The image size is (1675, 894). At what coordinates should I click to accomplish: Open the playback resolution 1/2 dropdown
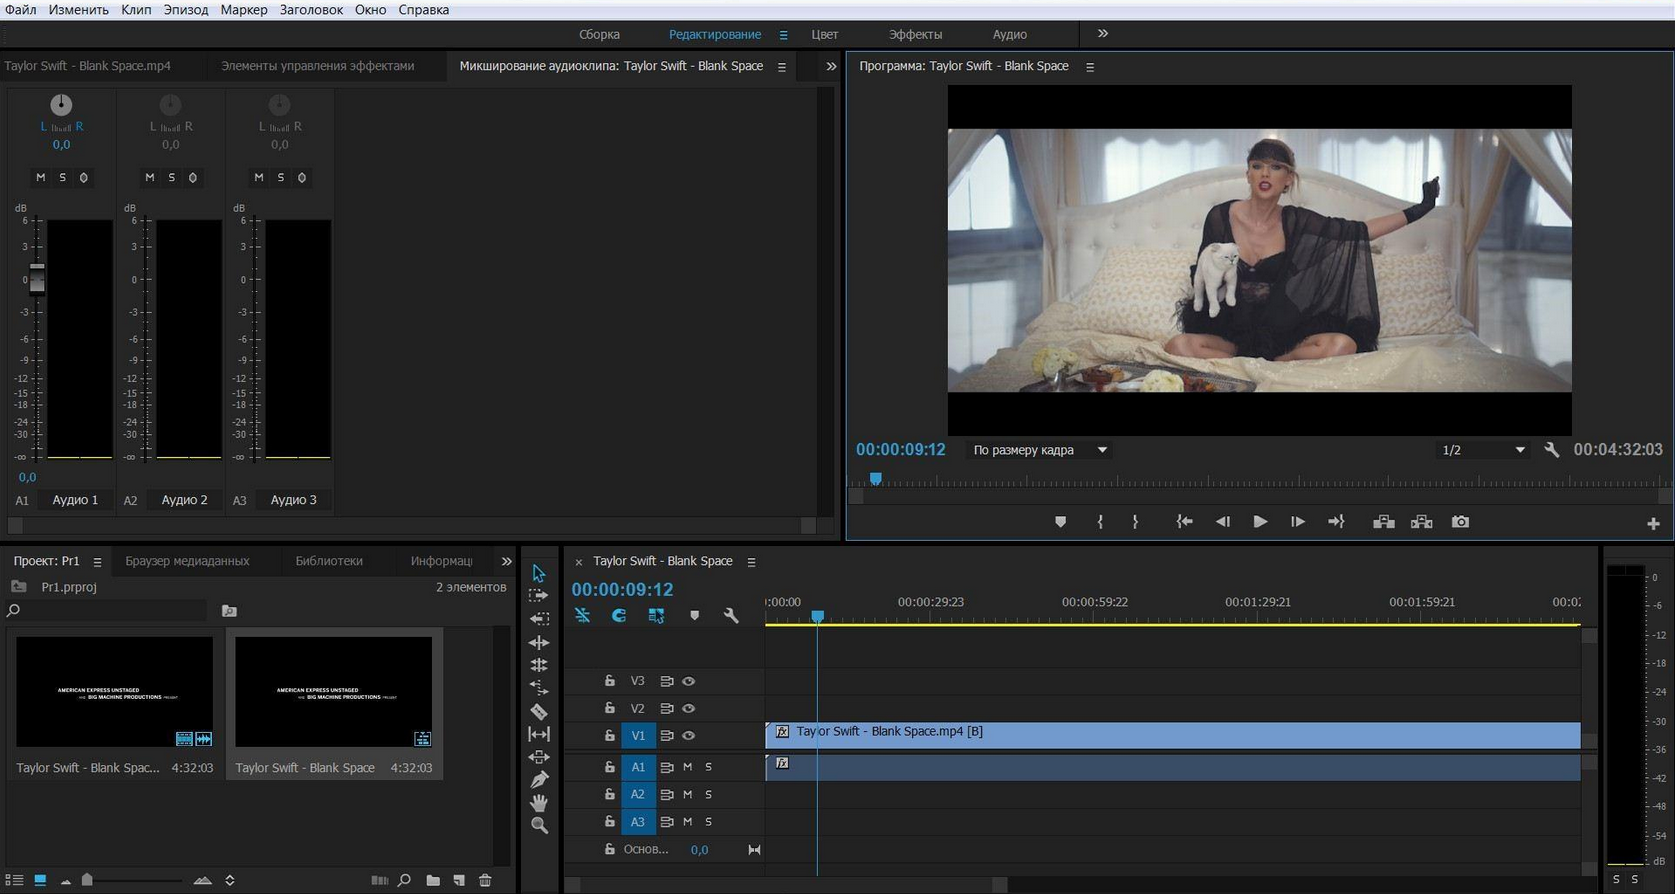[1482, 450]
